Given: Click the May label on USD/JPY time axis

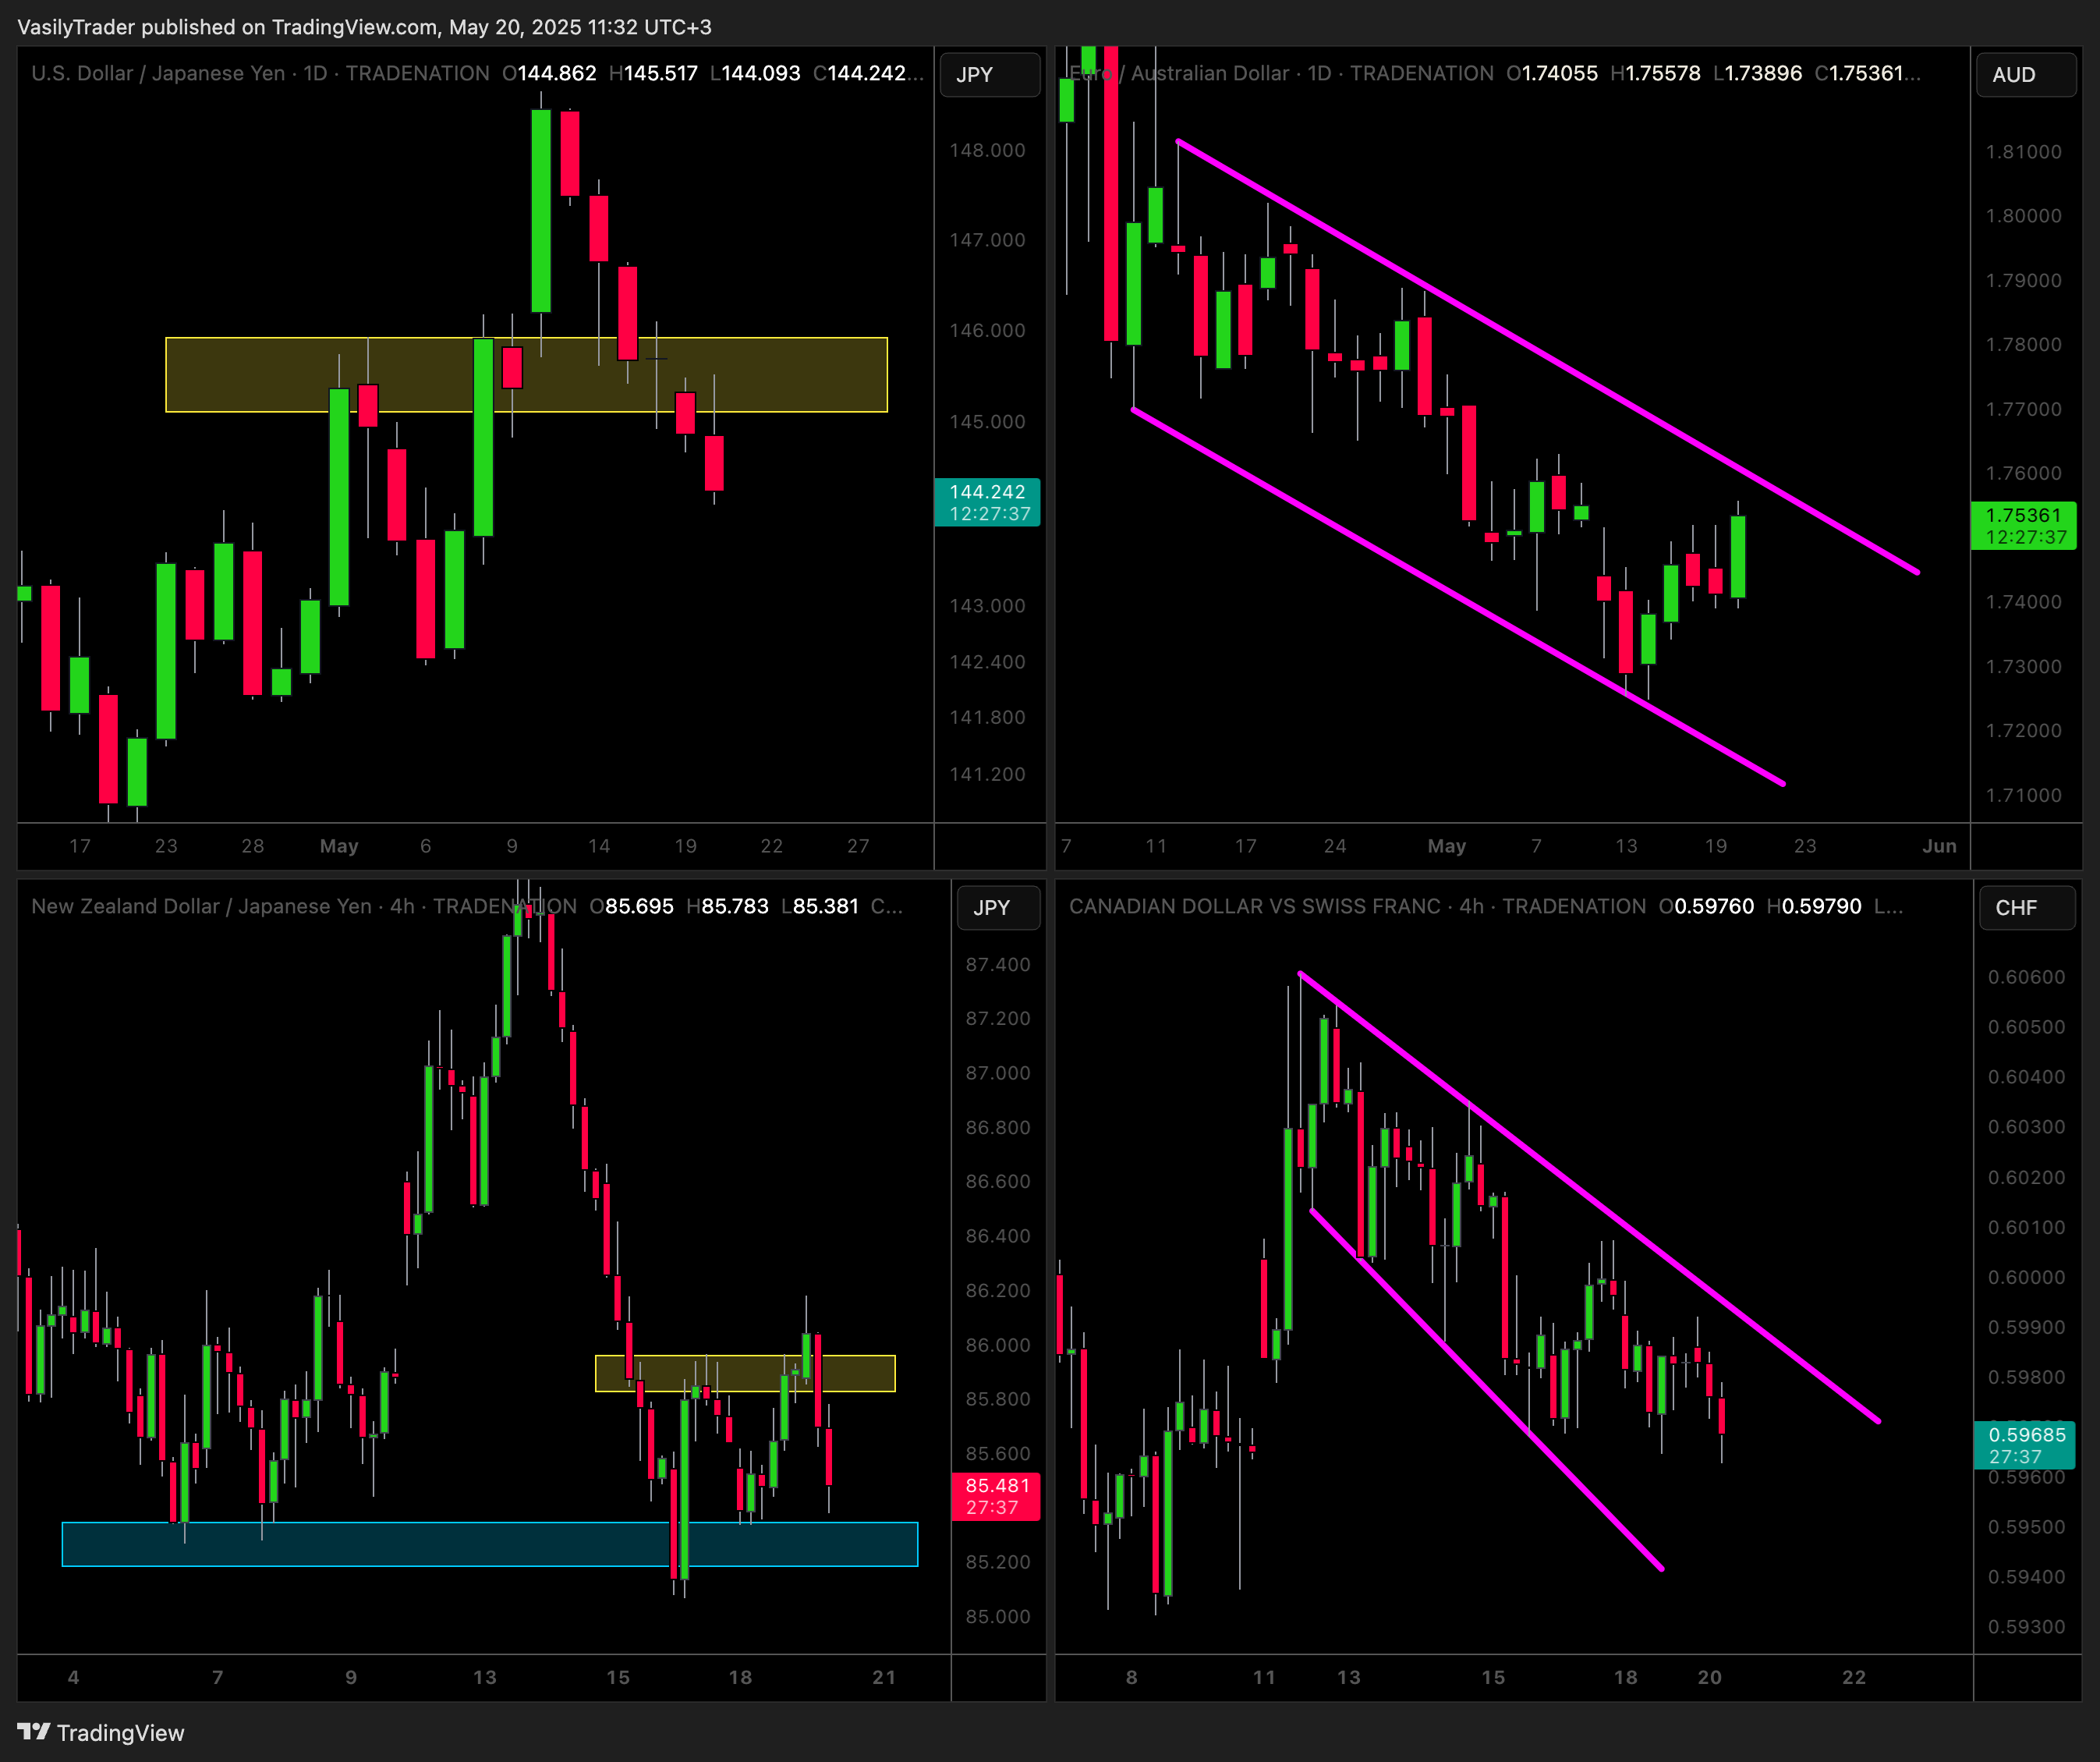Looking at the screenshot, I should pyautogui.click(x=339, y=846).
